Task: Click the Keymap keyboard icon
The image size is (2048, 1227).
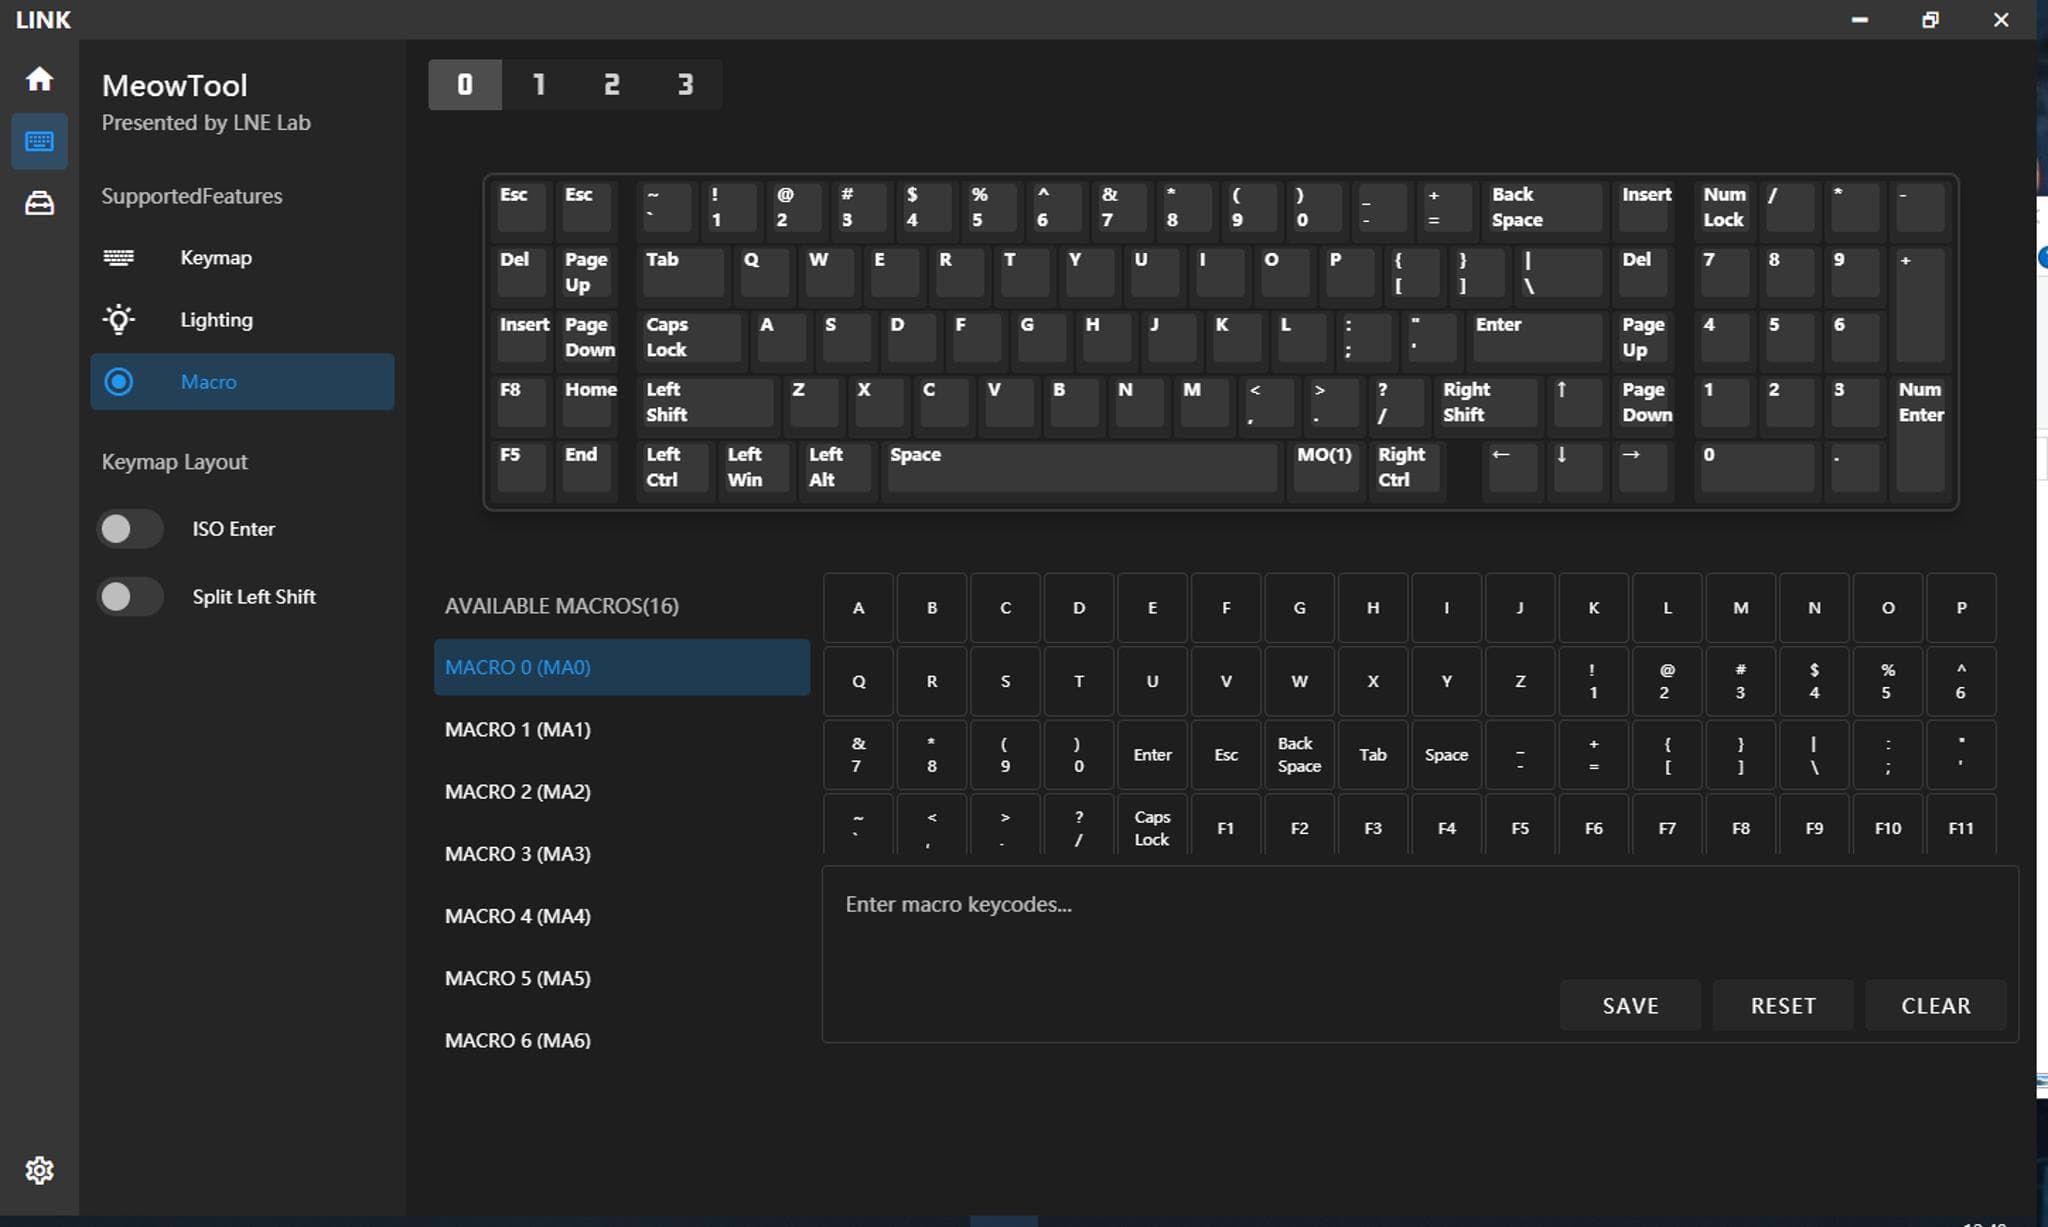Action: (118, 258)
